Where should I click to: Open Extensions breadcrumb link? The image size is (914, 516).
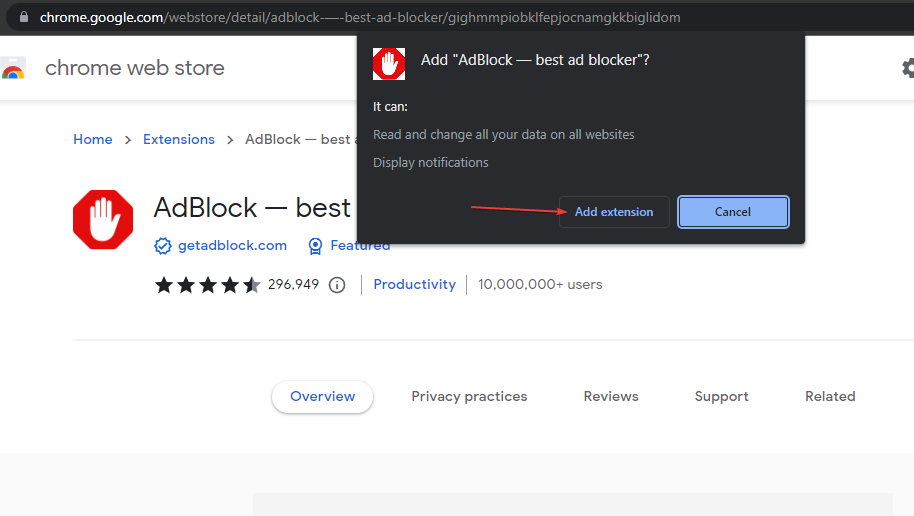coord(179,139)
